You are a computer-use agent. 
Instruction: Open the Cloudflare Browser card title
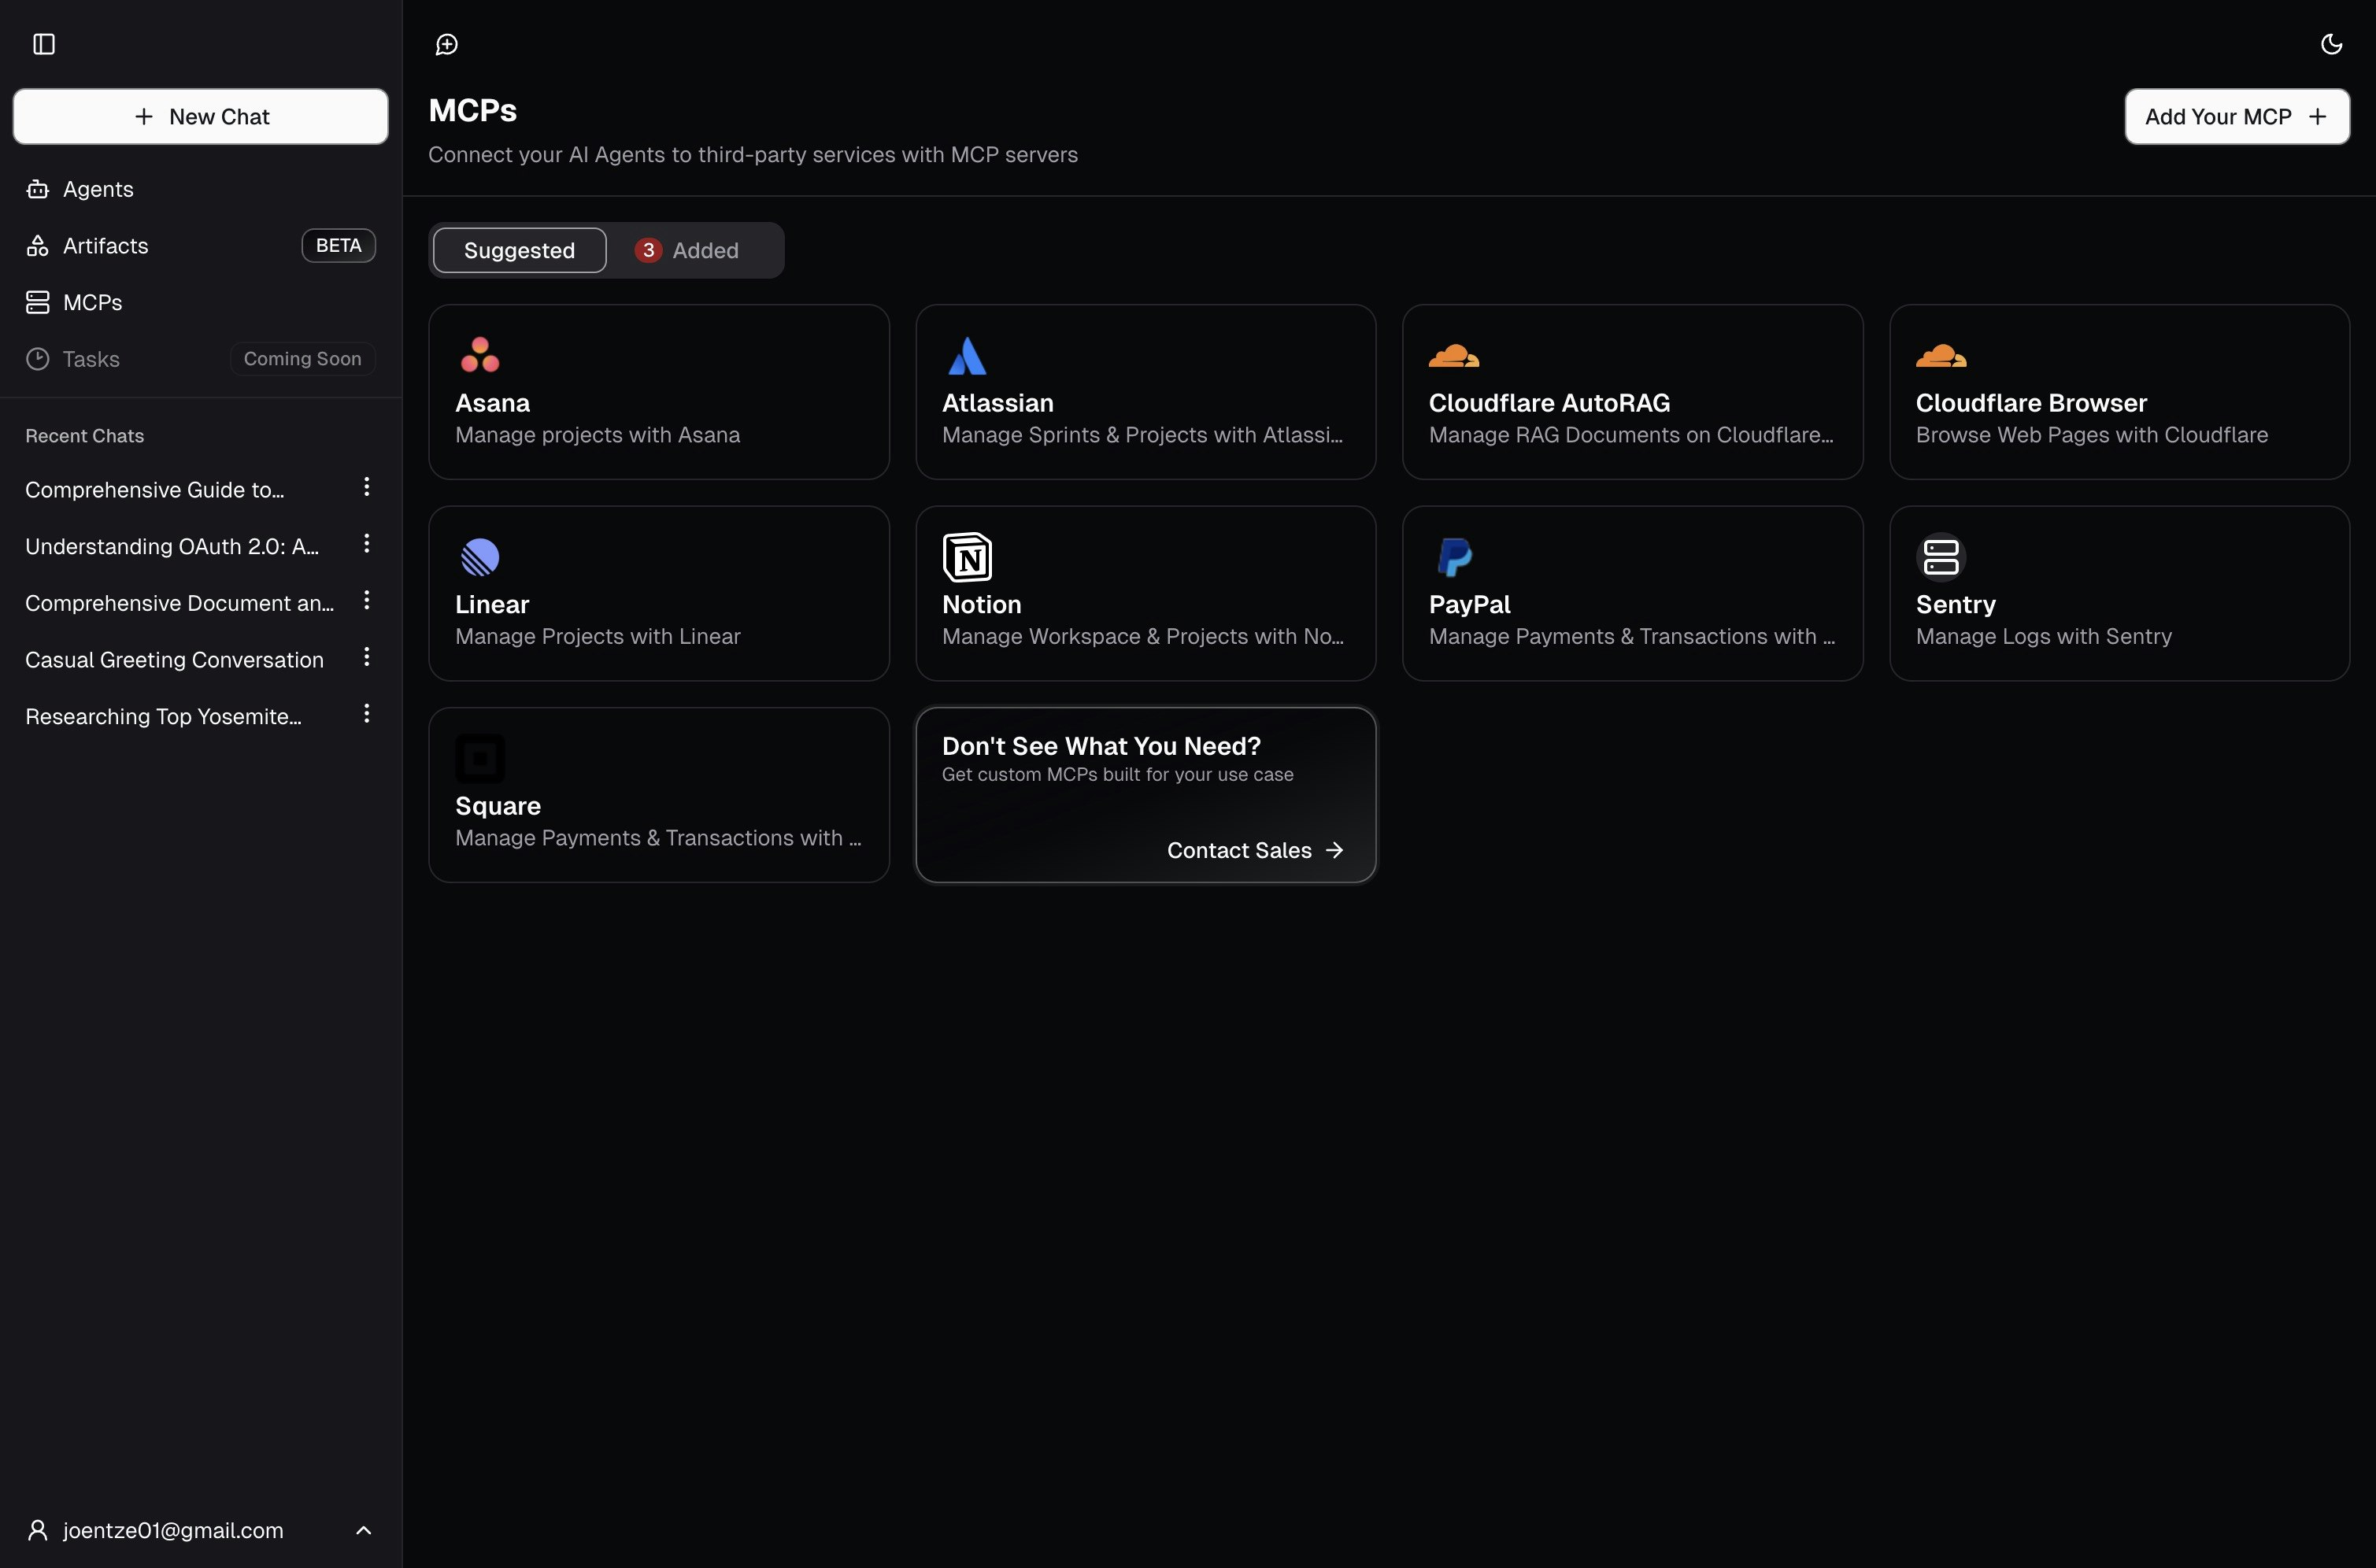click(2031, 403)
